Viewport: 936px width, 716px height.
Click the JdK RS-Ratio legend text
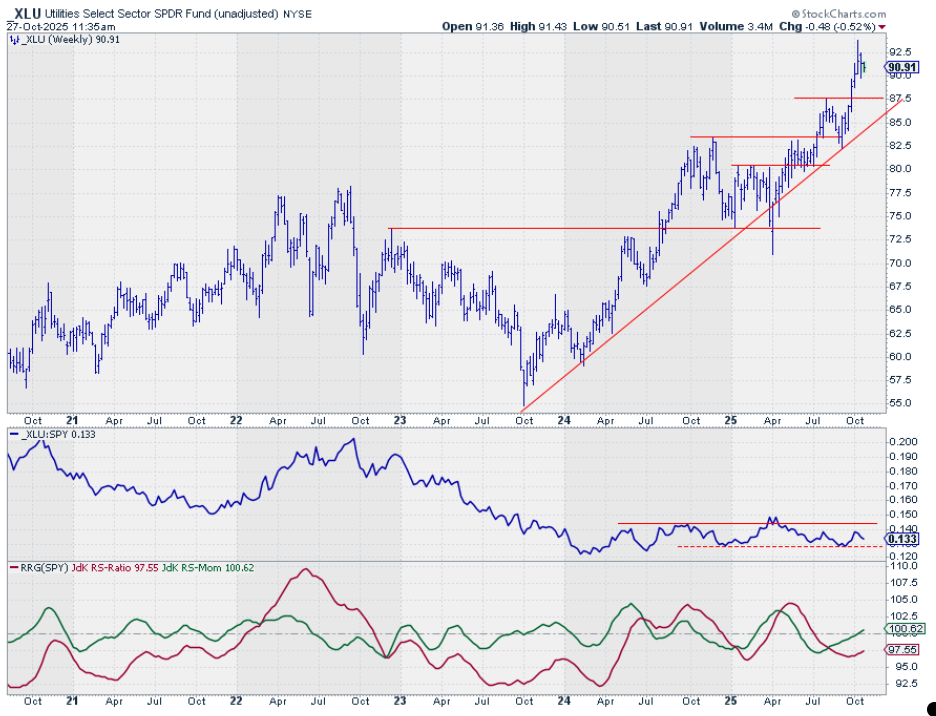pos(117,568)
